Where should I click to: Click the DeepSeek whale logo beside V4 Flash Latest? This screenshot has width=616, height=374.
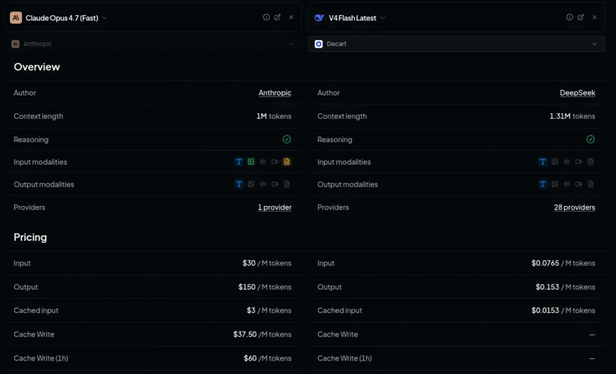coord(319,18)
